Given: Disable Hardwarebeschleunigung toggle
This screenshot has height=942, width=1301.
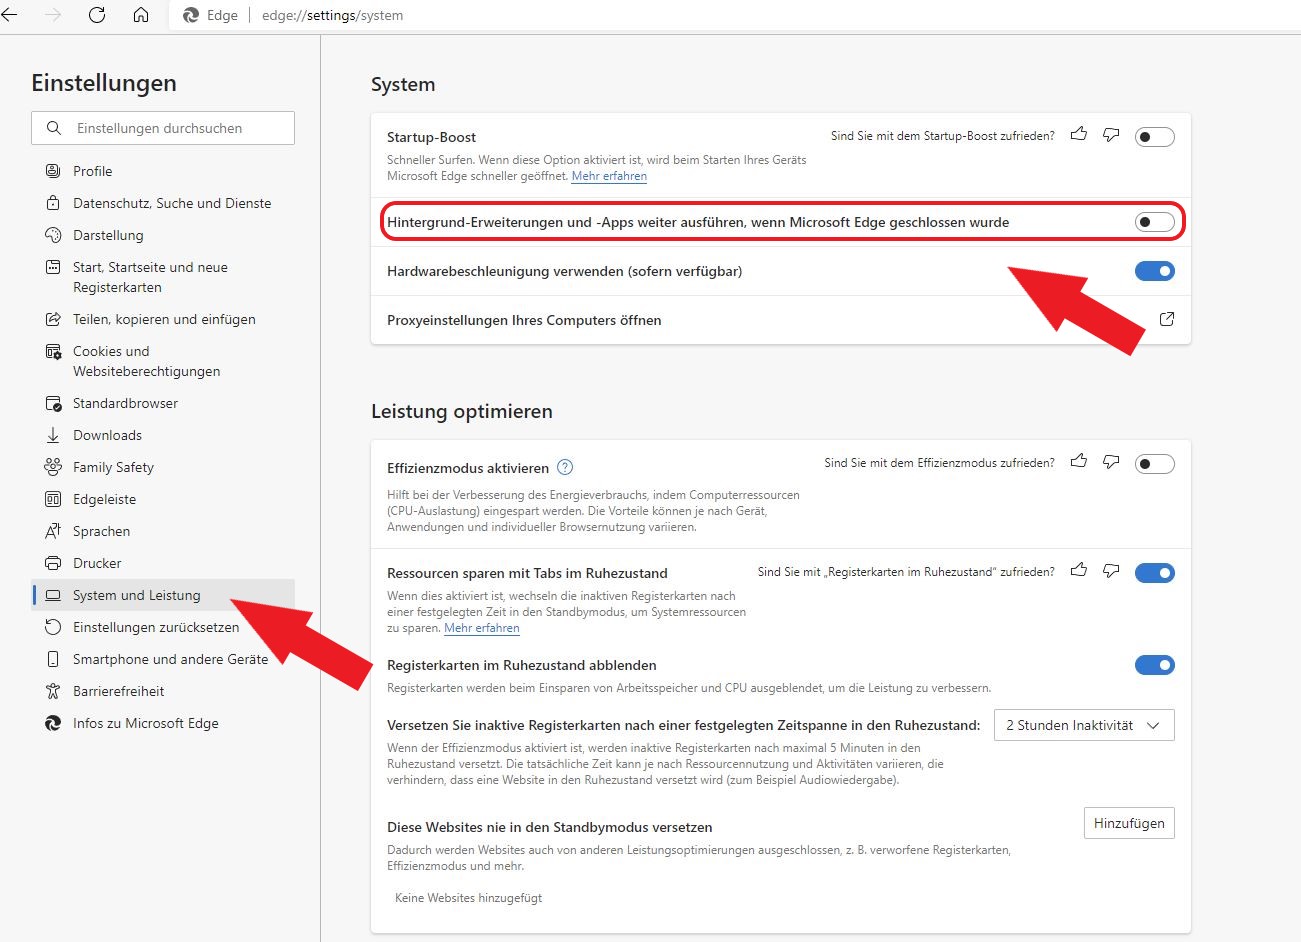Looking at the screenshot, I should [x=1155, y=271].
